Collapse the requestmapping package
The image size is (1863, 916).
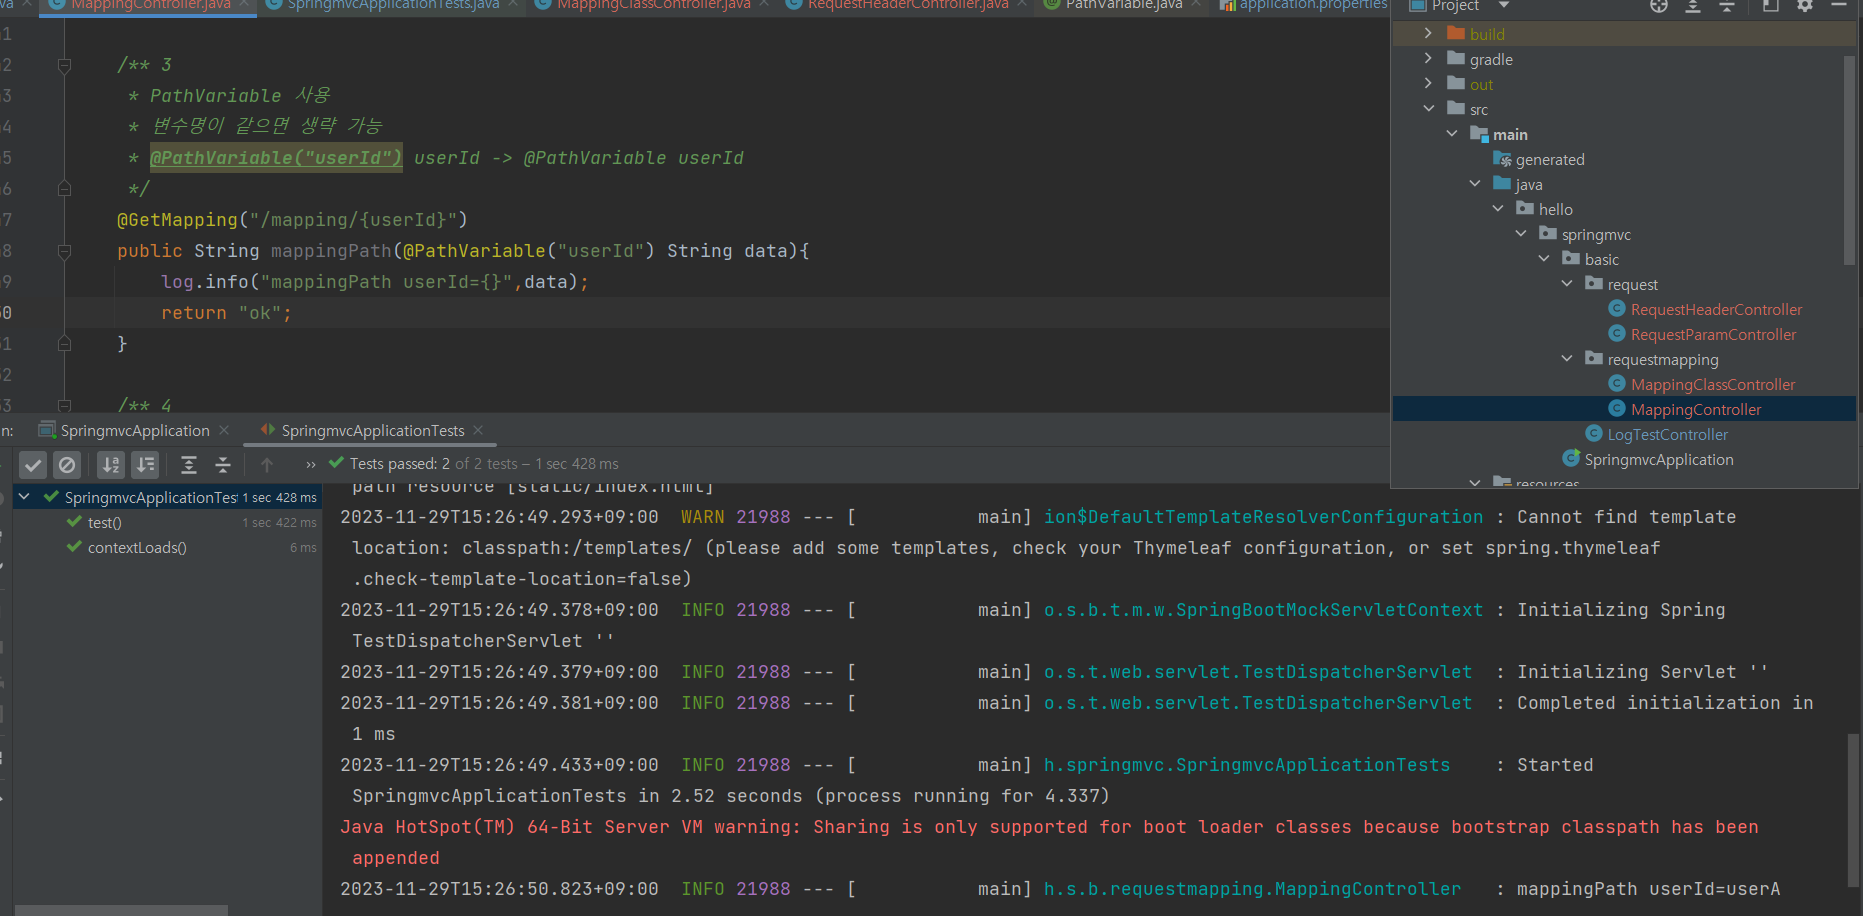(1566, 358)
